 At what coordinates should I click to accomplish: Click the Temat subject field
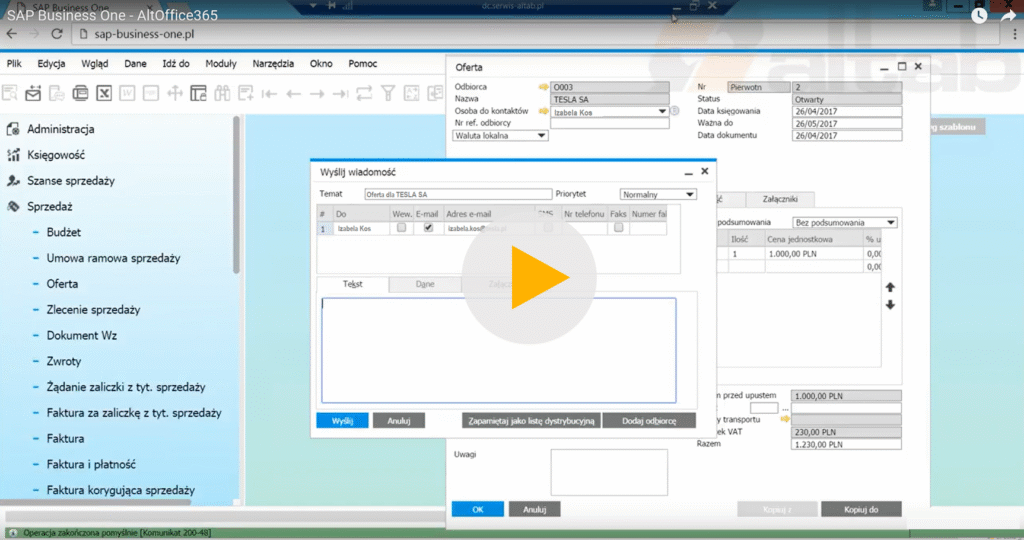(458, 195)
